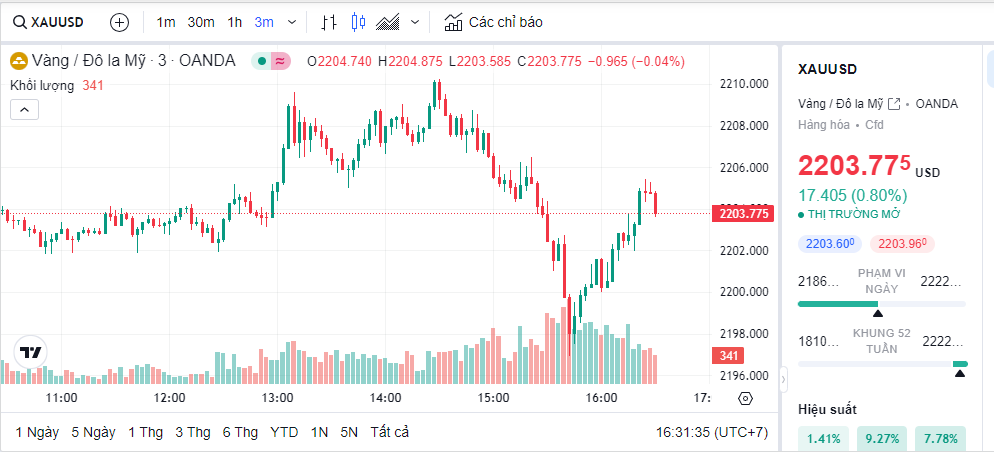The width and height of the screenshot is (994, 455).
Task: Collapse the chart legend with arrow button
Action: click(24, 110)
